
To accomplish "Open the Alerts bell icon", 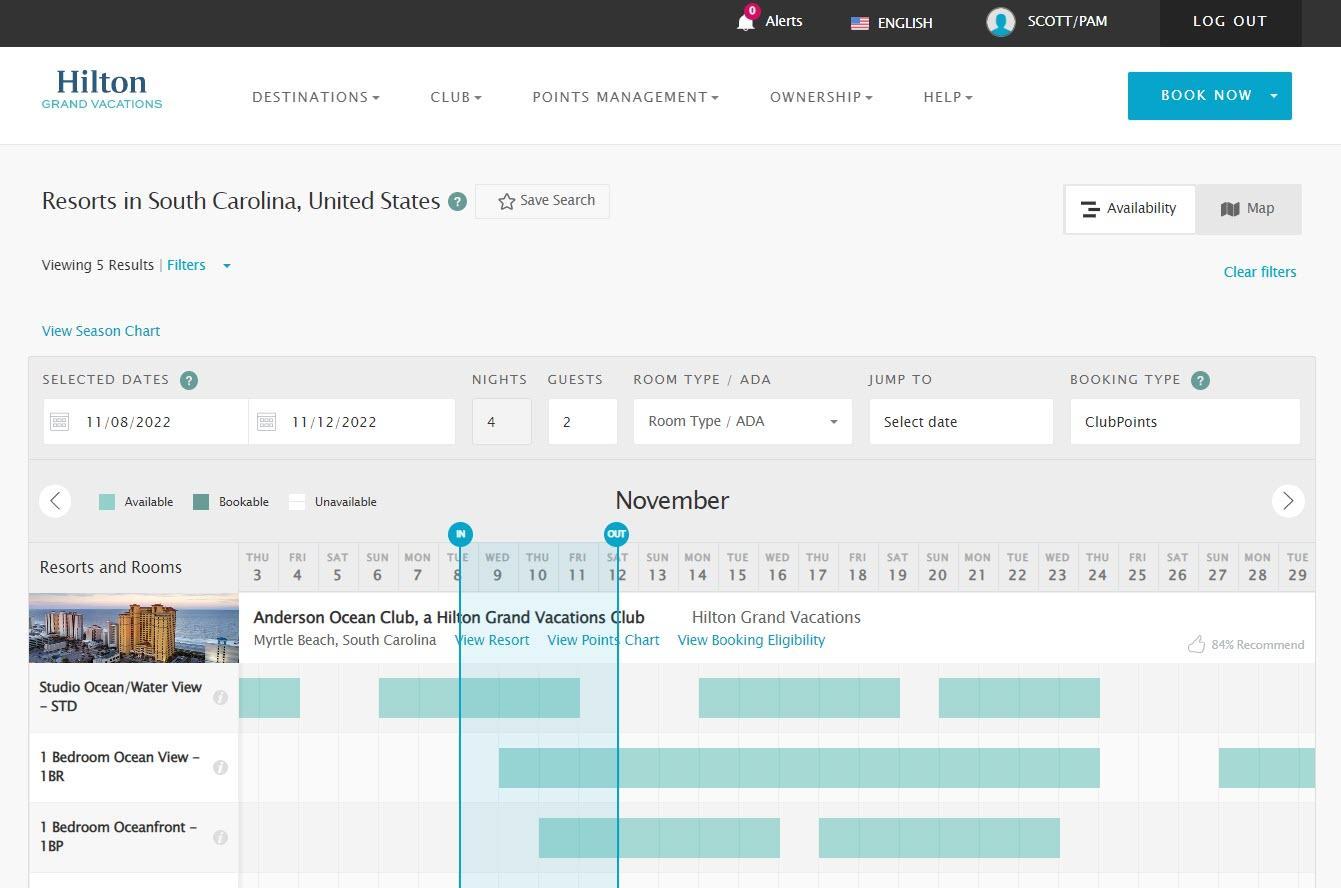I will click(746, 21).
